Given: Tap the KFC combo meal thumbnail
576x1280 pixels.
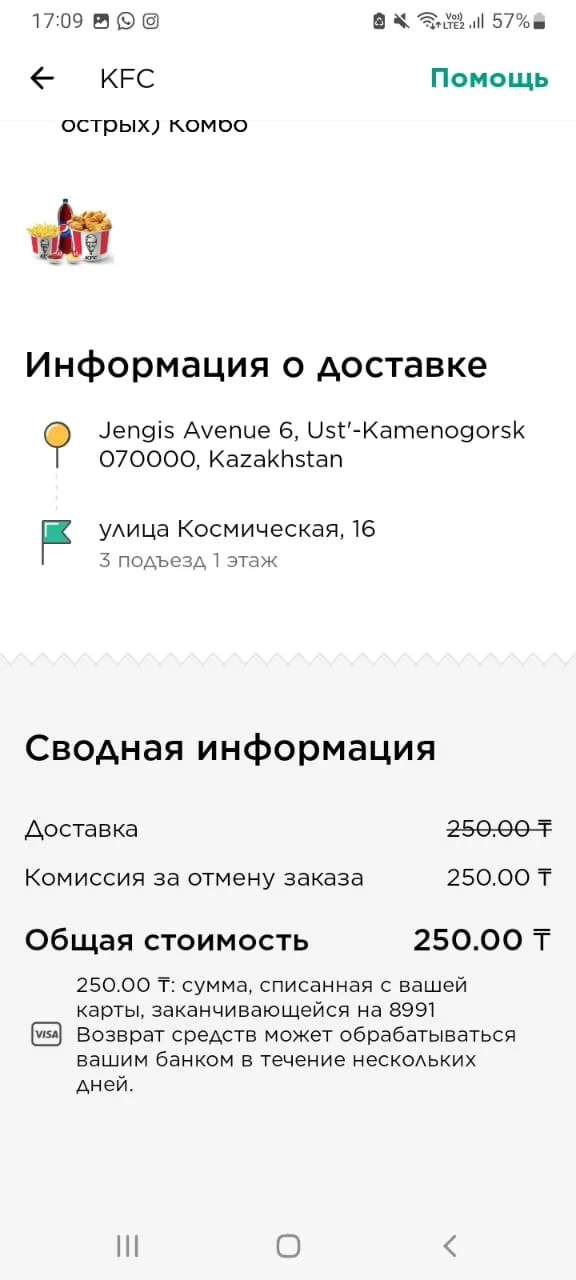Looking at the screenshot, I should (69, 231).
